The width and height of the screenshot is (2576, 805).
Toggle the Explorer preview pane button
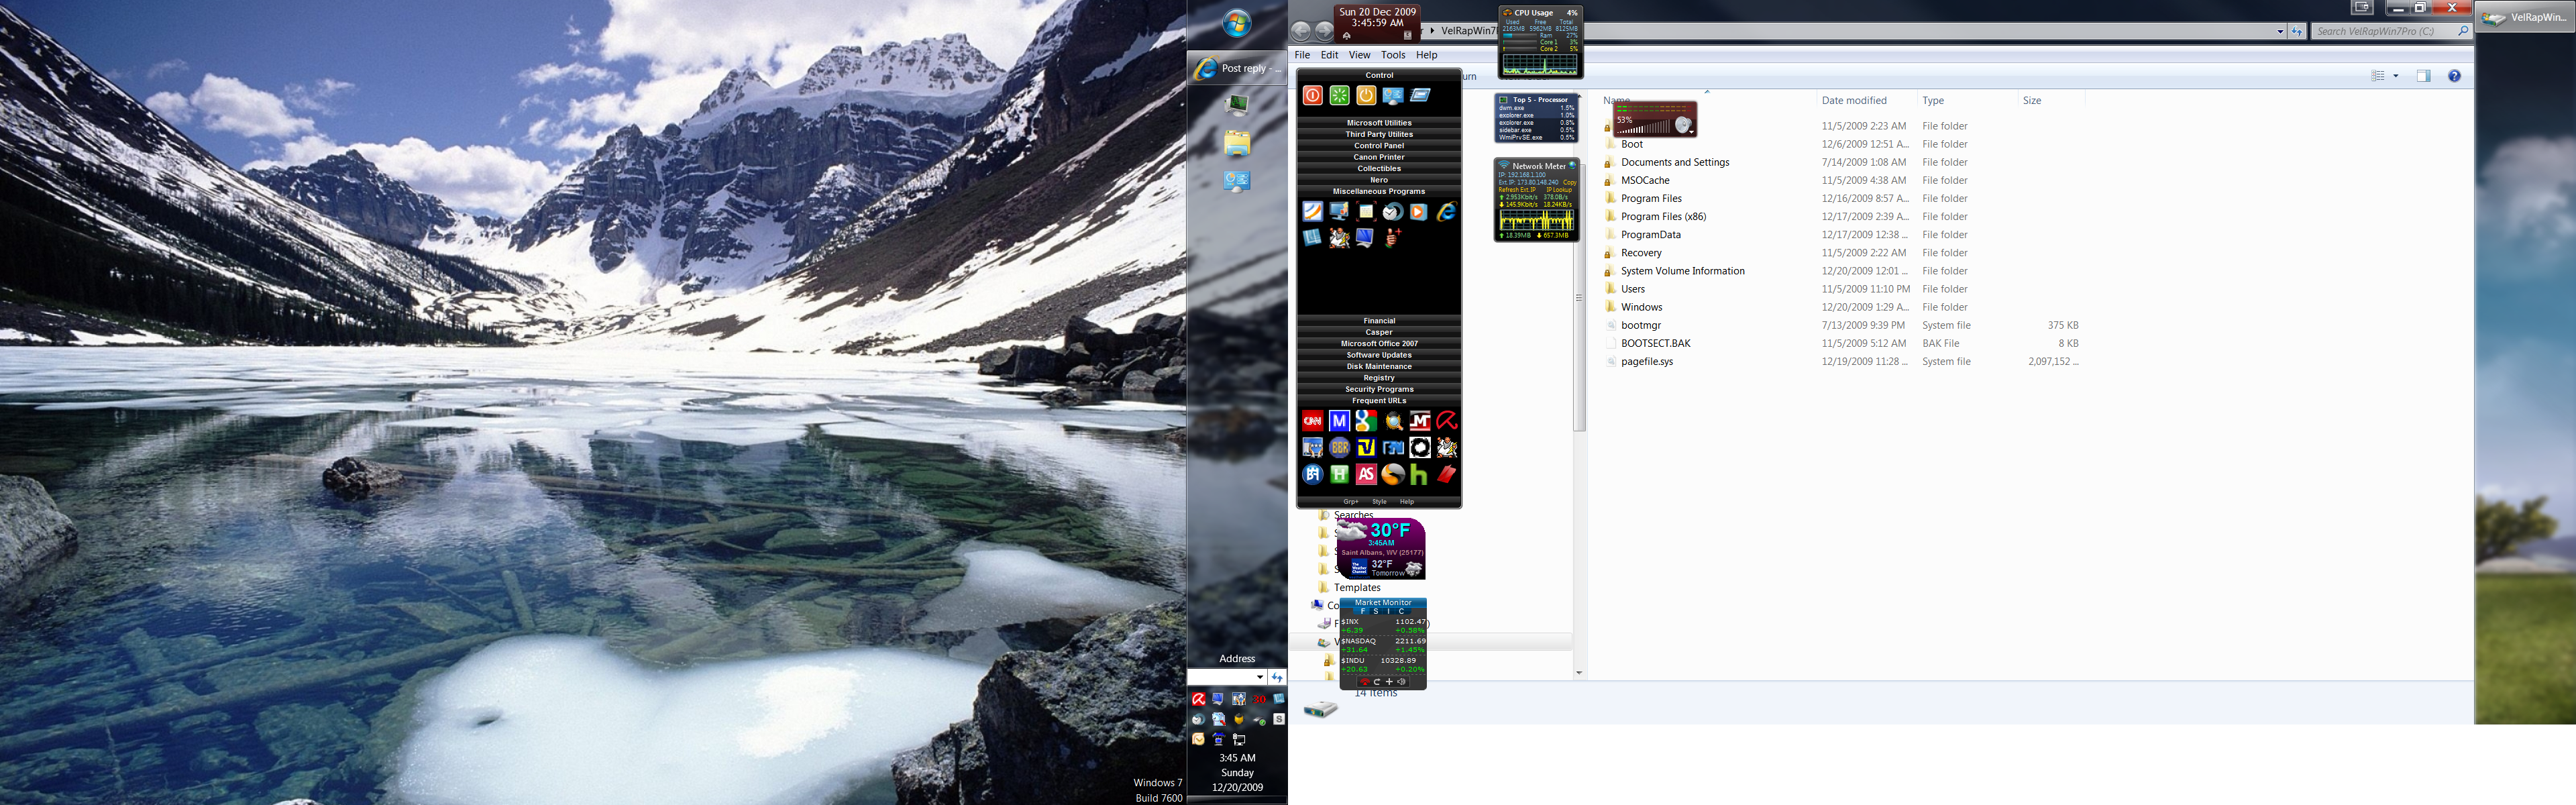(2423, 76)
